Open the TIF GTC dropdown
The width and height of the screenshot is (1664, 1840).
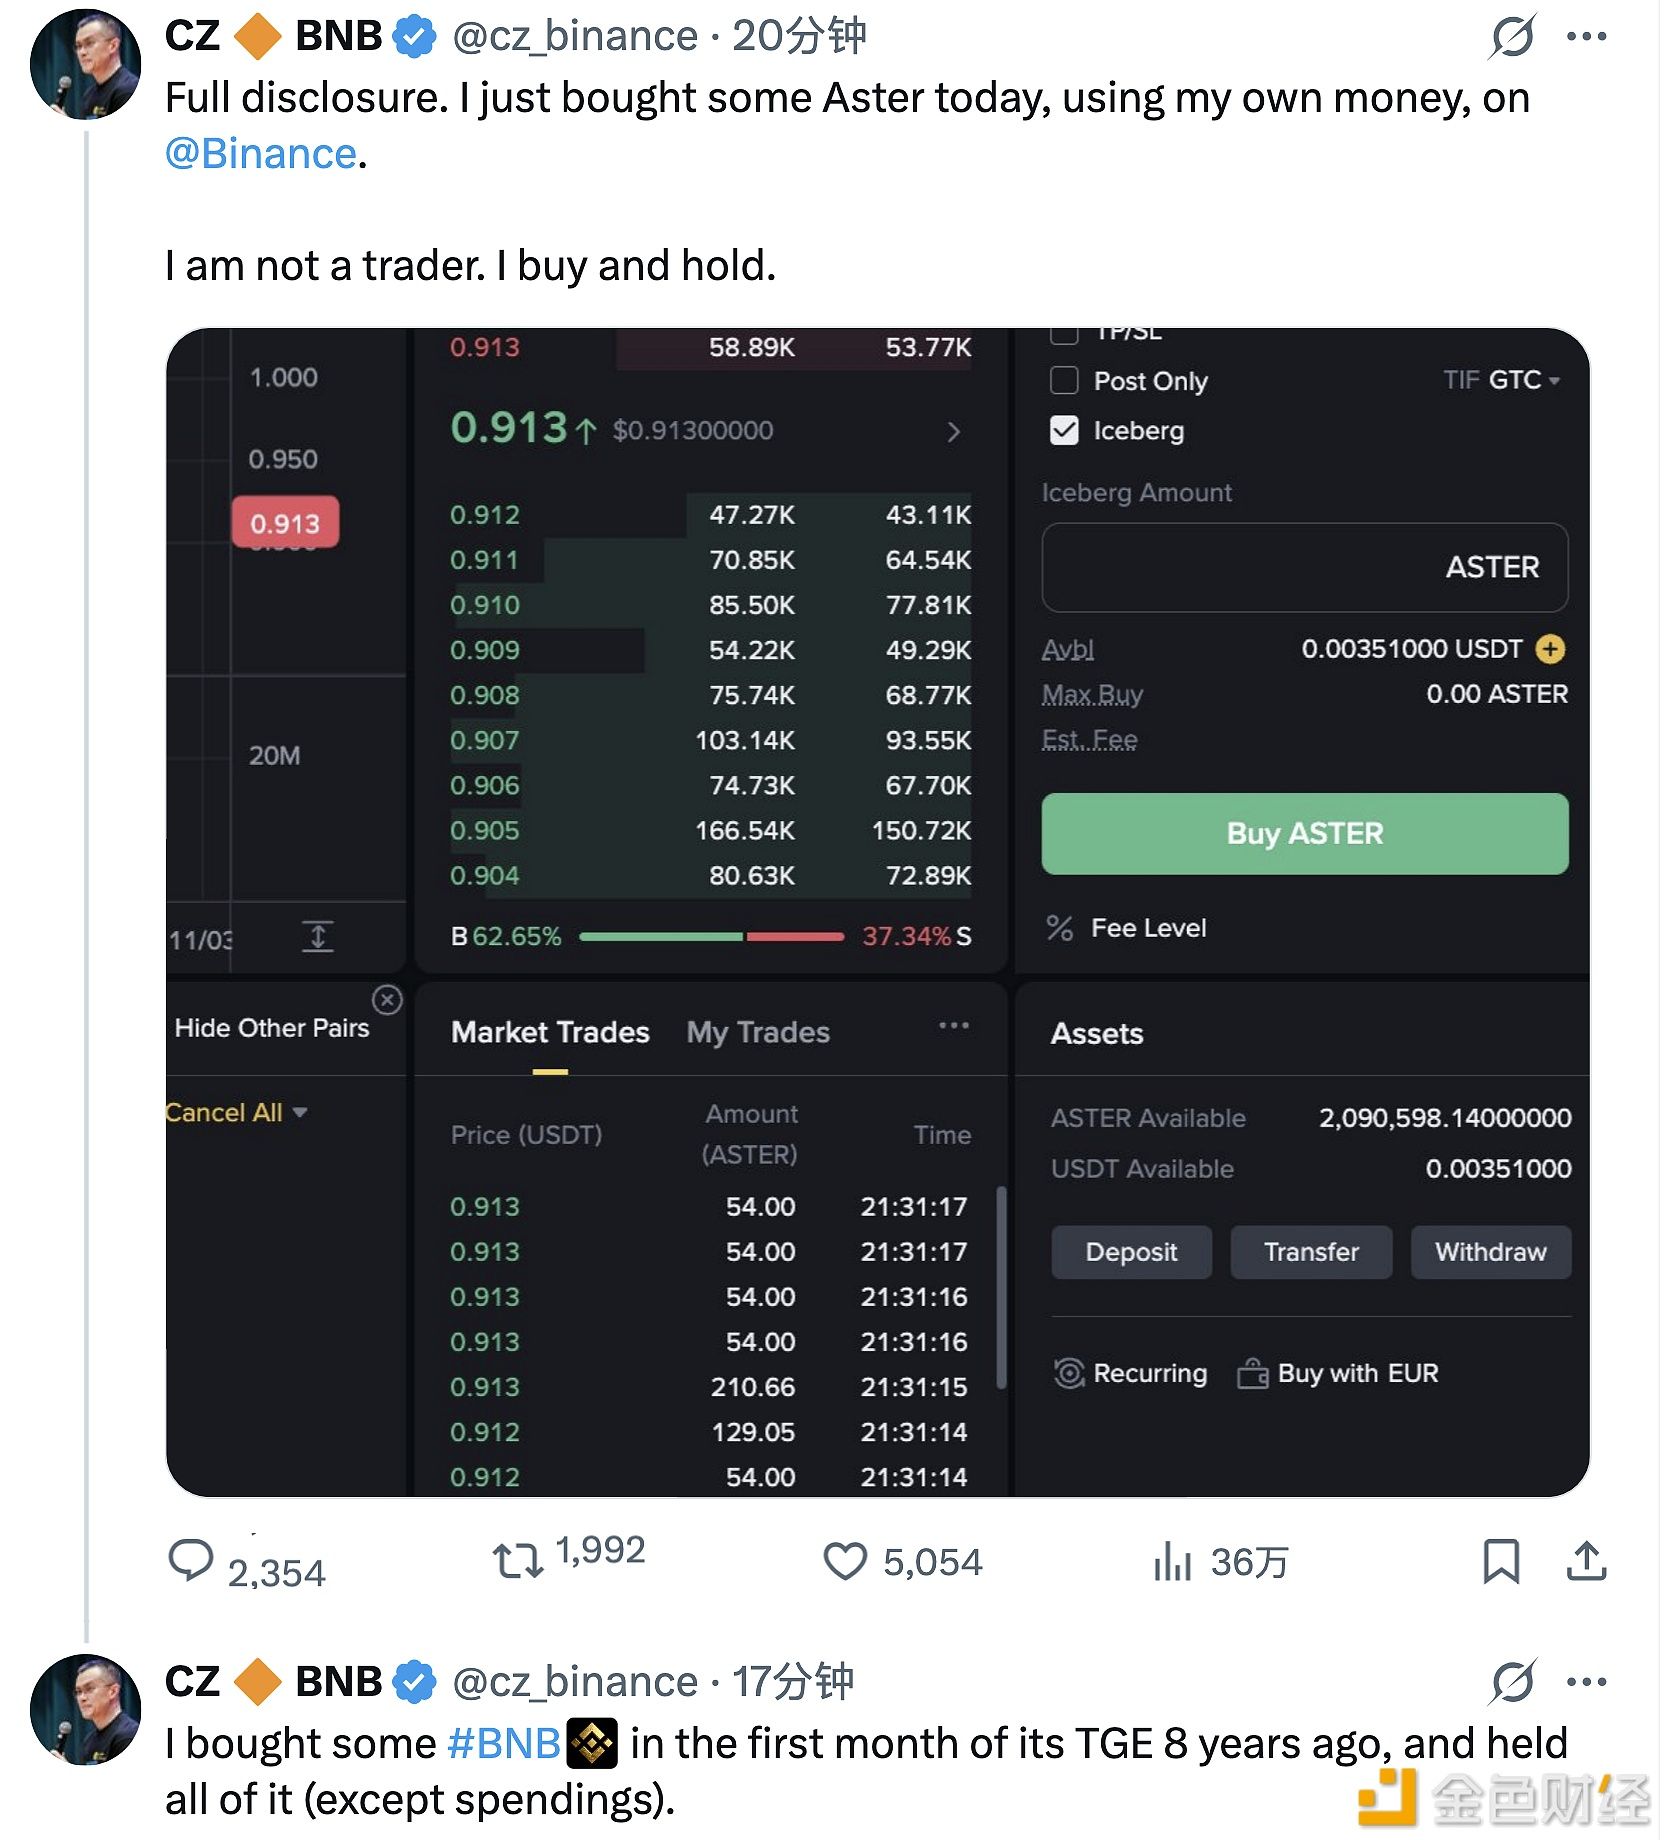(1518, 381)
